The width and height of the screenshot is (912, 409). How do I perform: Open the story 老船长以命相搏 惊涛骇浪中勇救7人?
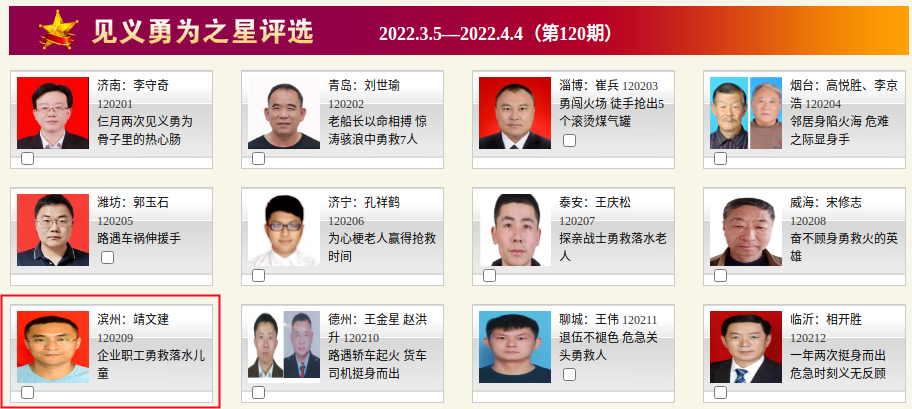point(373,130)
